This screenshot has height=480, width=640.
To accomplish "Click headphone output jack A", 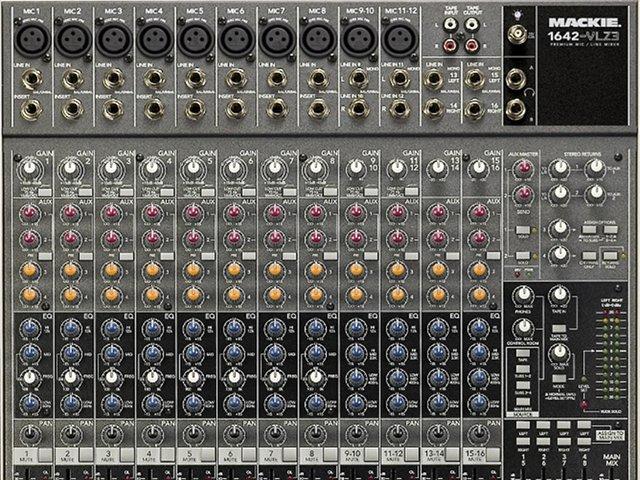I will pos(516,78).
